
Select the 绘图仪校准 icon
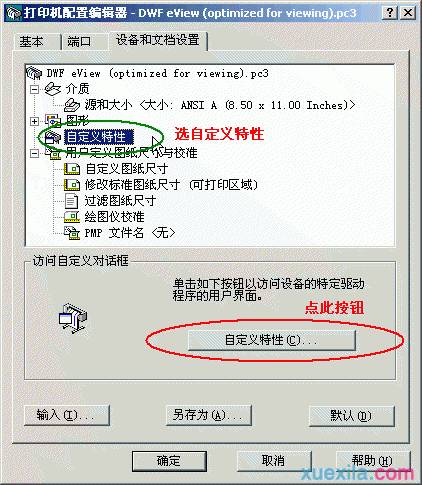[72, 217]
